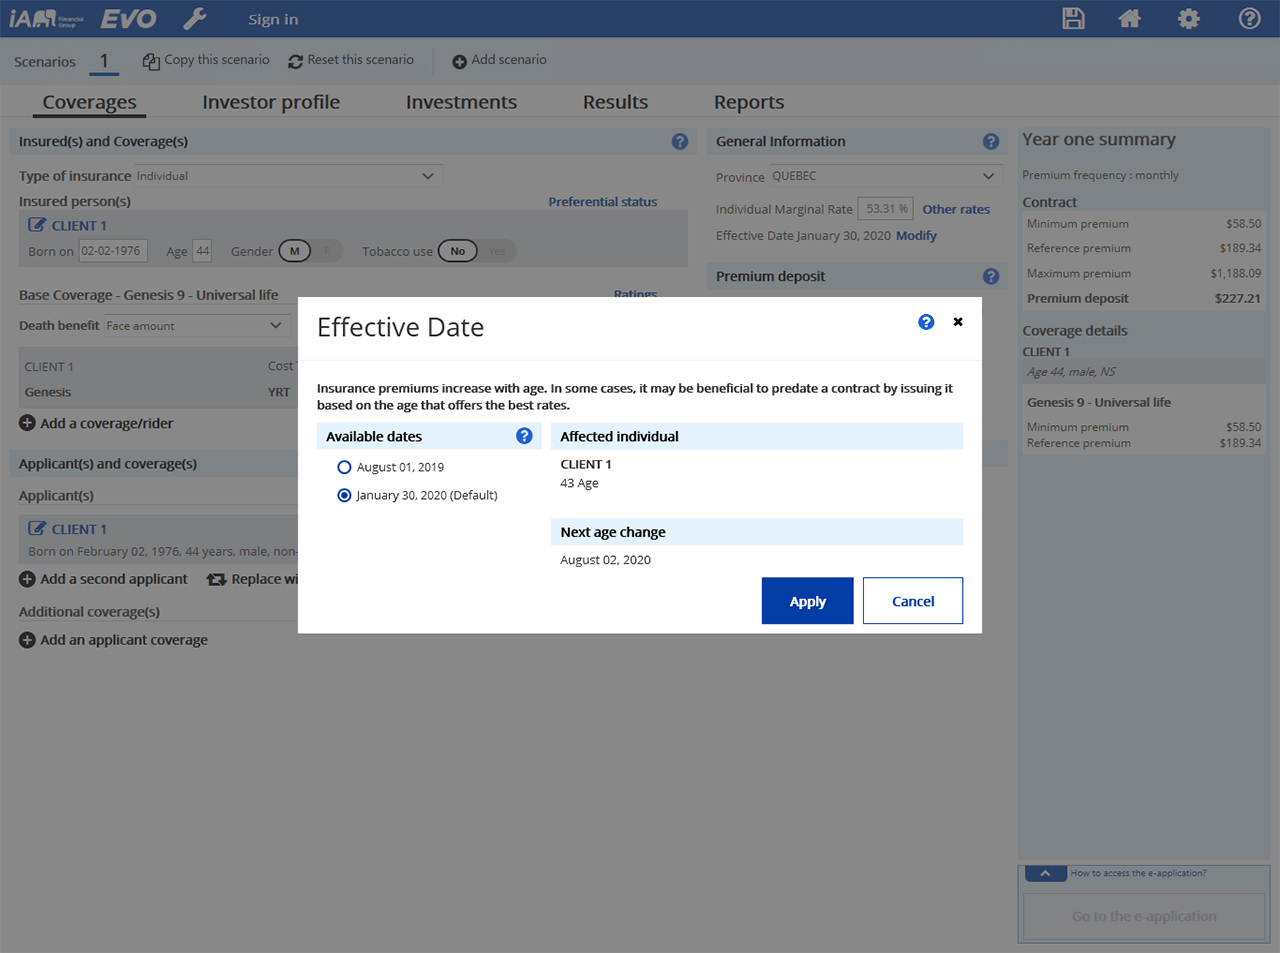This screenshot has width=1280, height=953.
Task: Click the edit icon beside insured CLIENT 1
Action: point(37,225)
